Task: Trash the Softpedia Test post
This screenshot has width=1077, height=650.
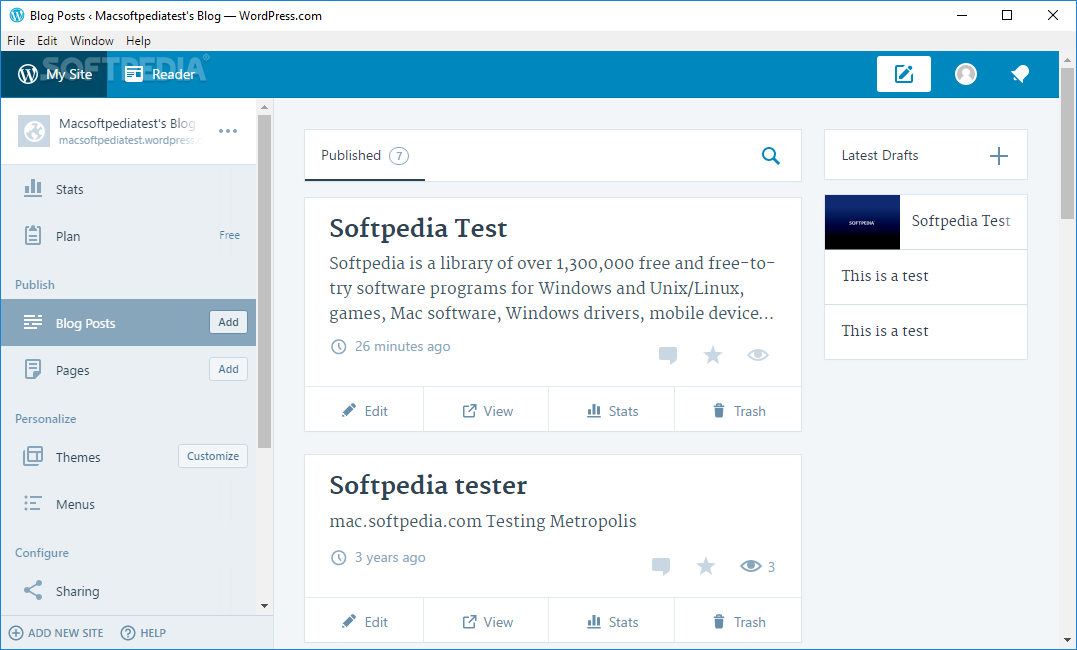Action: 738,411
